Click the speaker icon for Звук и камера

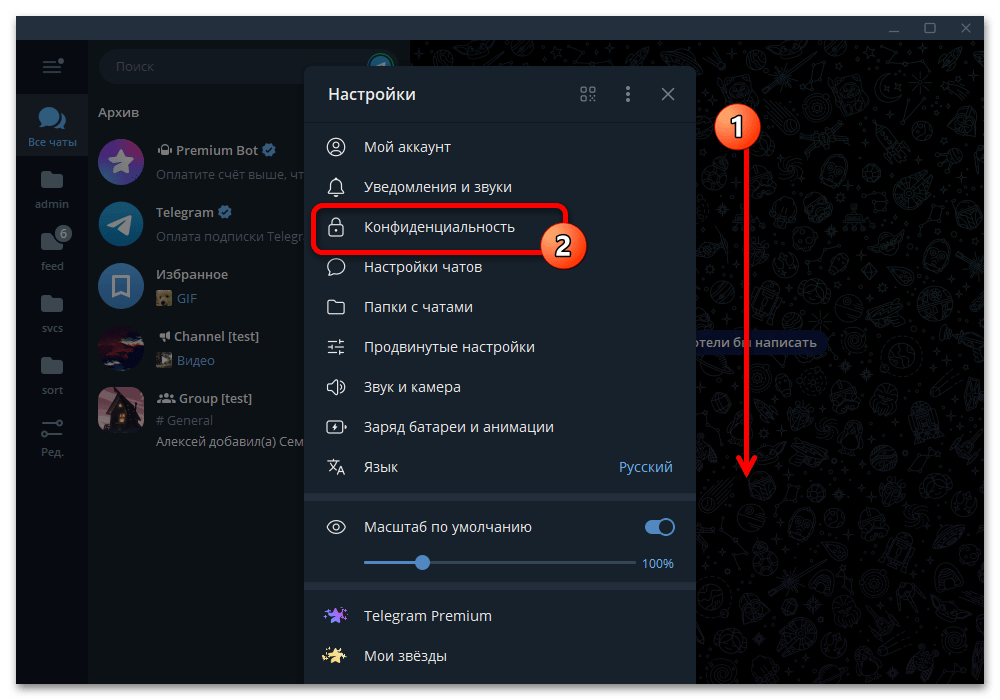pos(336,388)
